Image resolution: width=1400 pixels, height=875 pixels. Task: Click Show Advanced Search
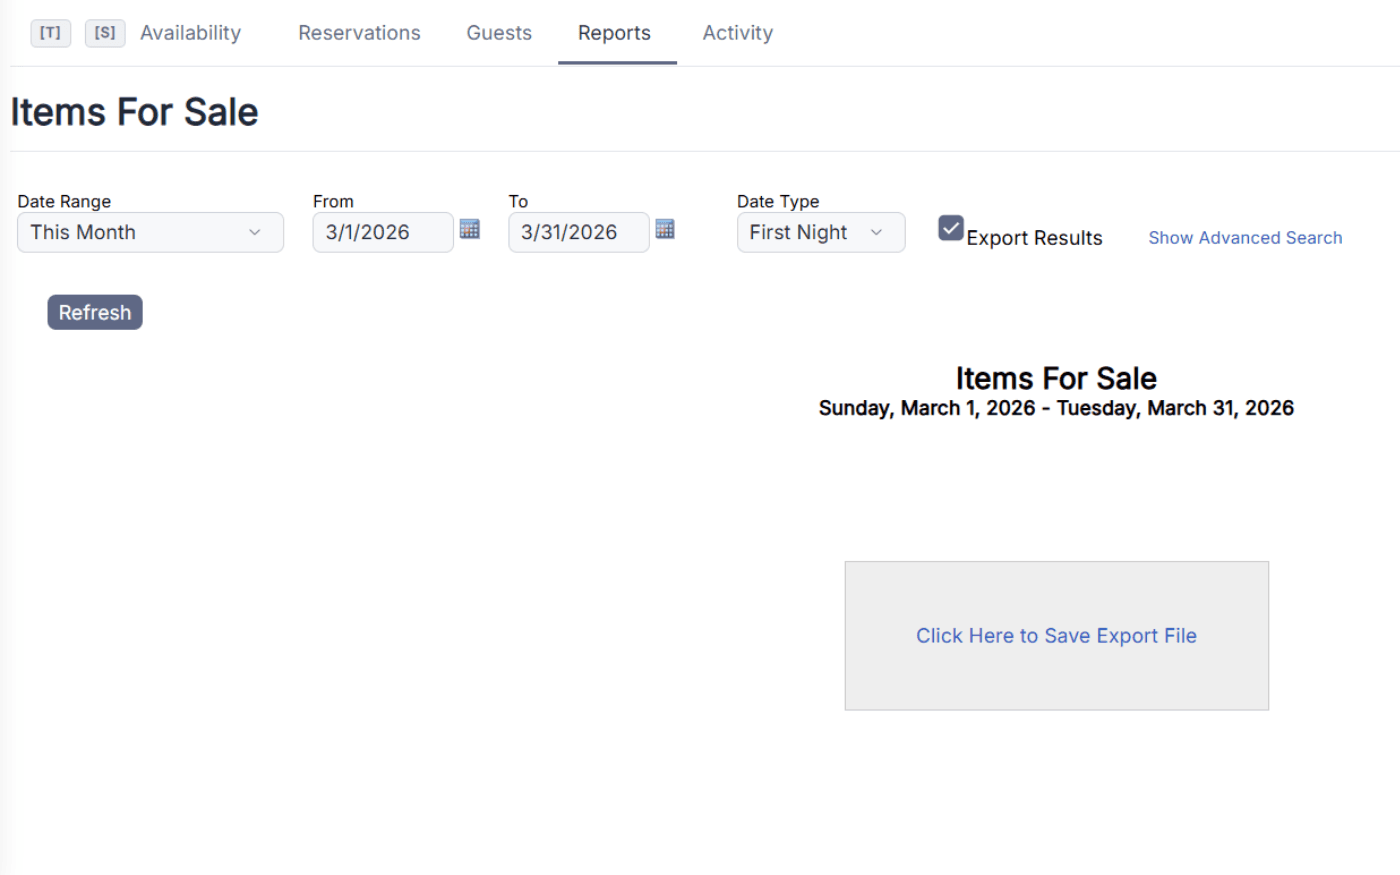click(1245, 237)
